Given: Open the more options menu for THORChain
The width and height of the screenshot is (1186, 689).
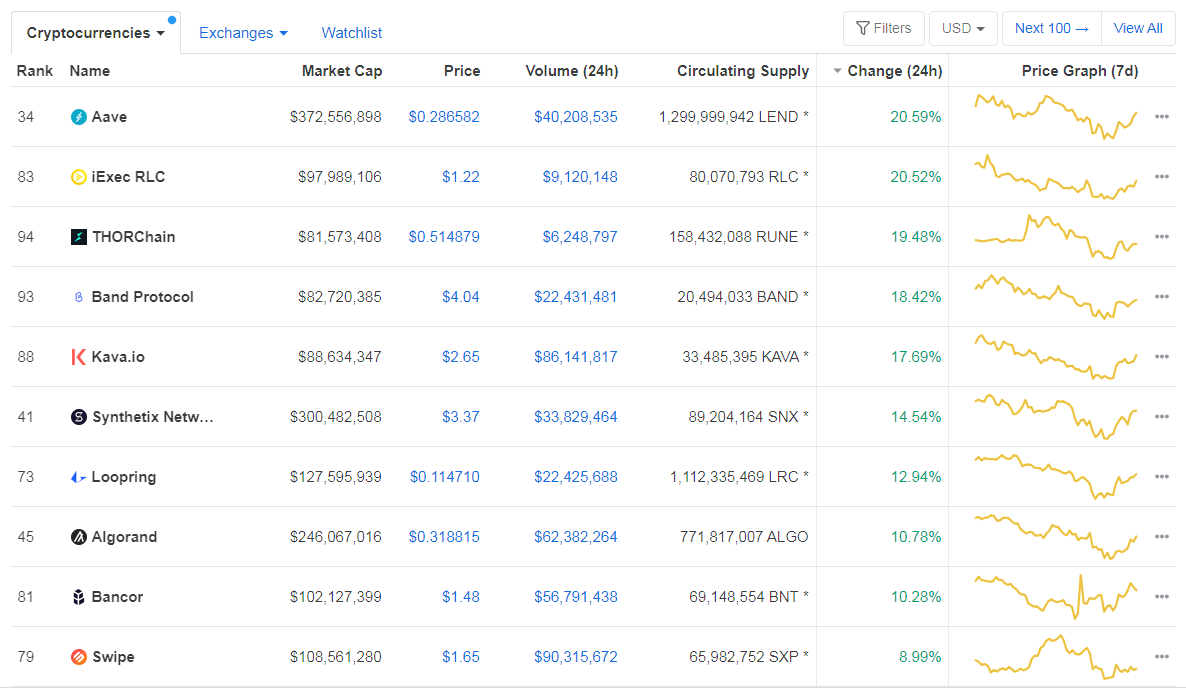Looking at the screenshot, I should [1162, 237].
